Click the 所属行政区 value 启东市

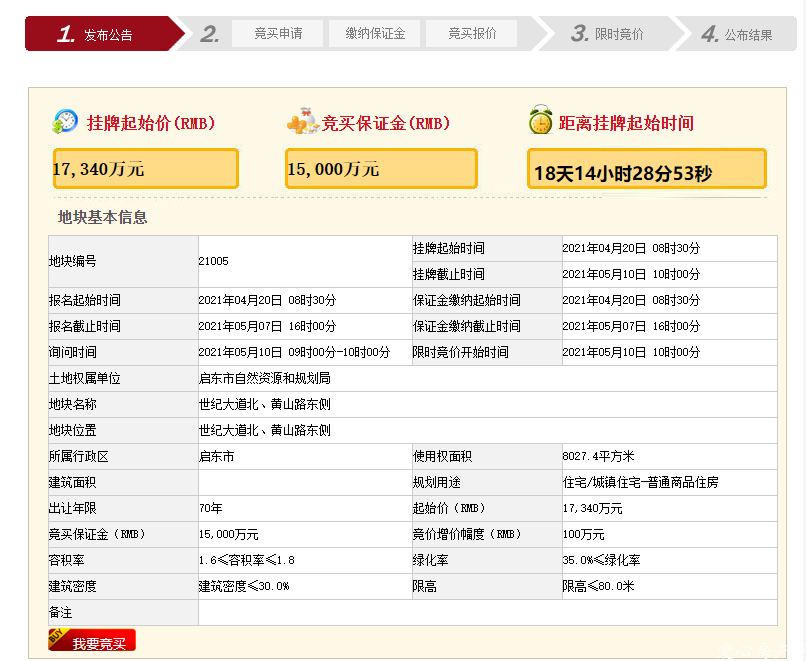tap(216, 456)
